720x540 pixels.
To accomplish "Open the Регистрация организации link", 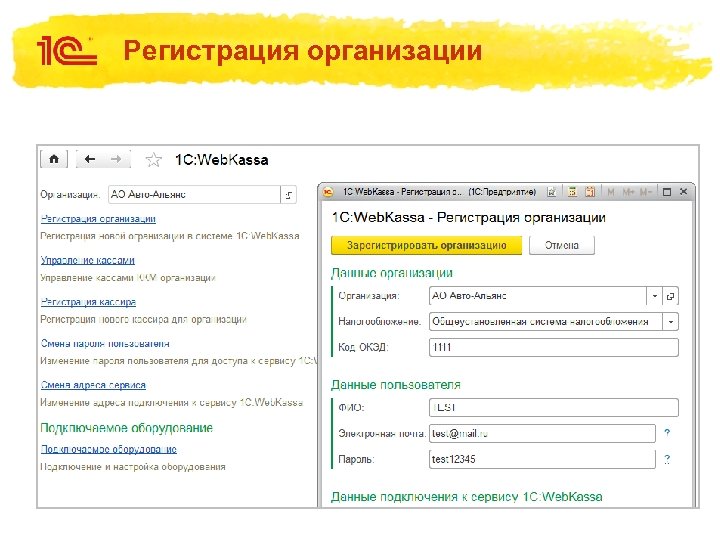I will tap(98, 219).
